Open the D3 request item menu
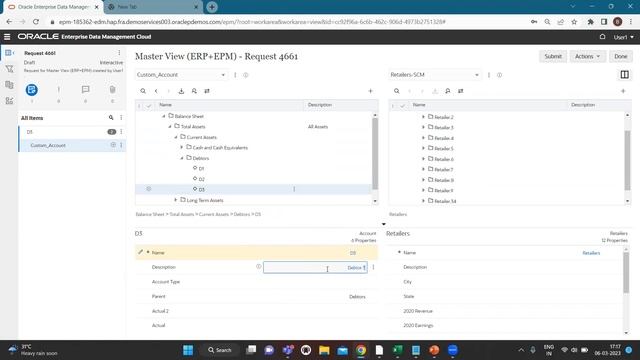 pyautogui.click(x=121, y=132)
